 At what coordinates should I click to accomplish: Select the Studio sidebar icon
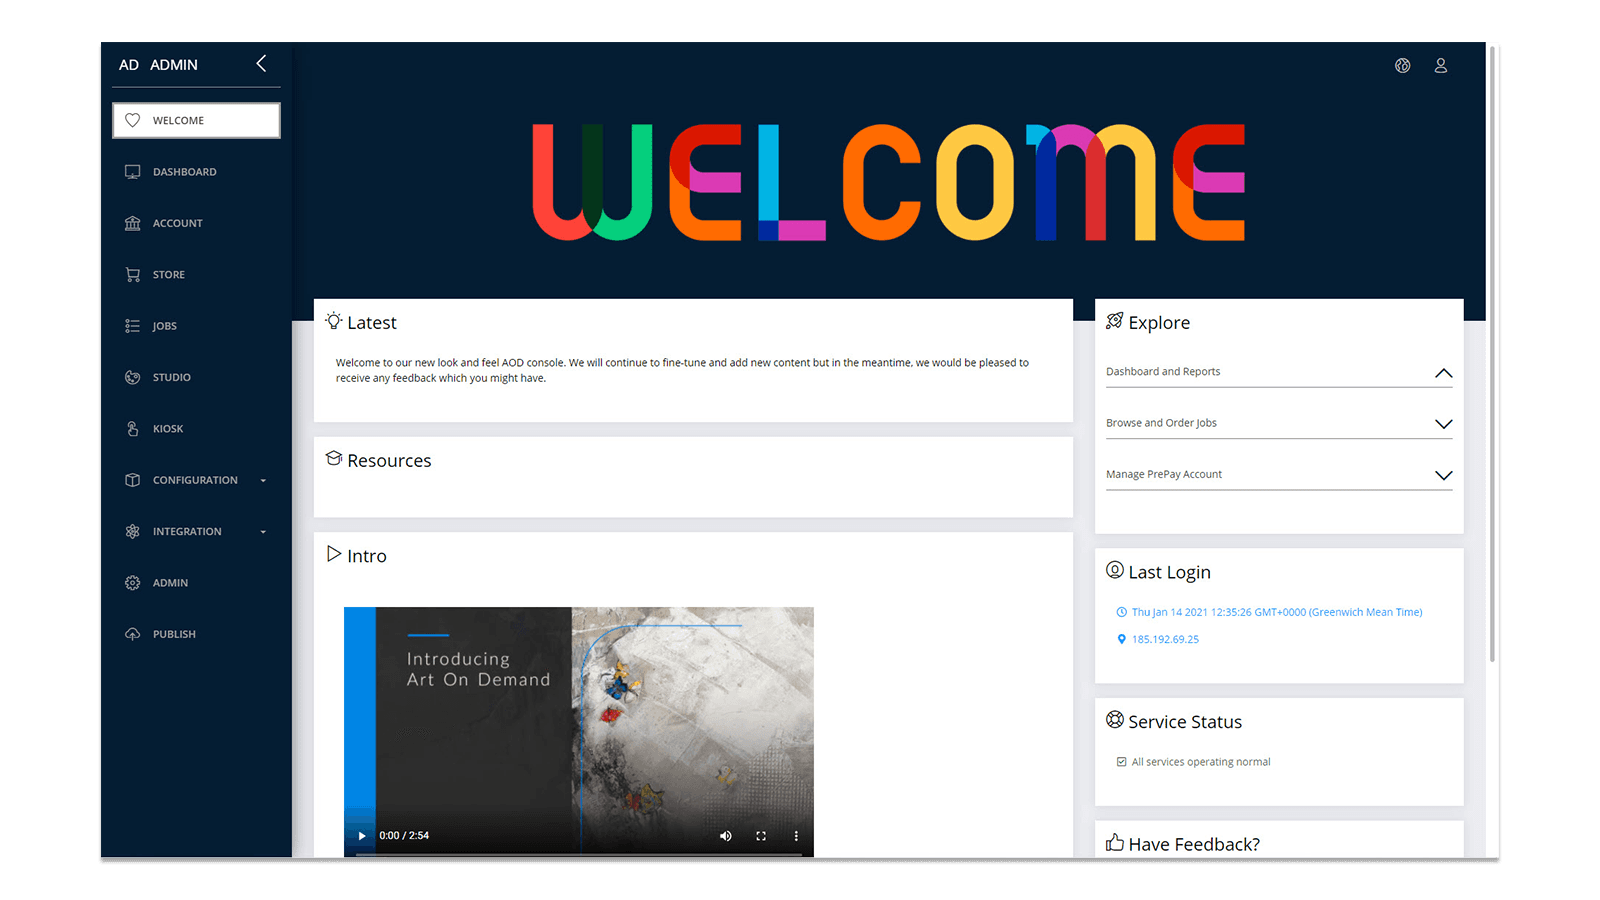pos(133,377)
